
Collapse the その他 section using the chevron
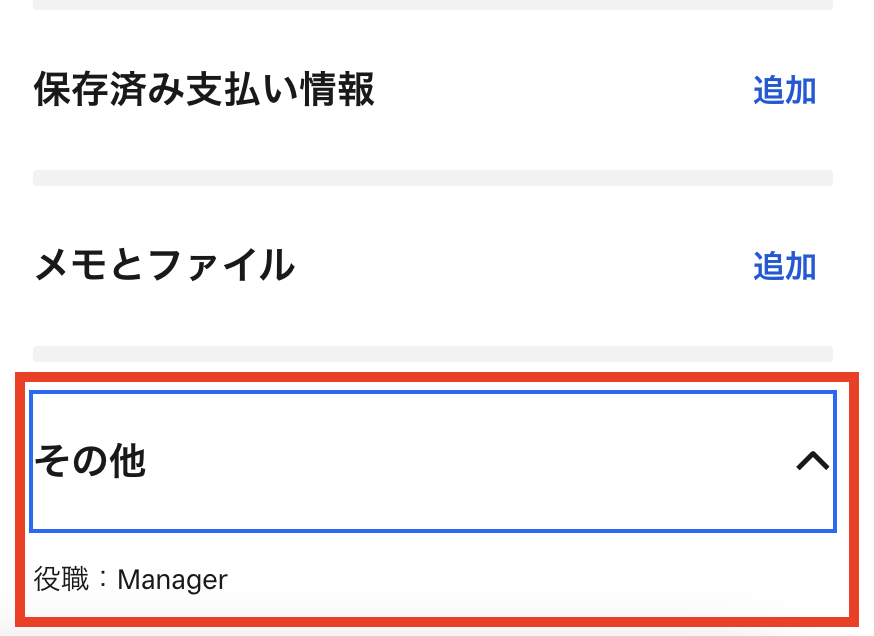(x=813, y=461)
